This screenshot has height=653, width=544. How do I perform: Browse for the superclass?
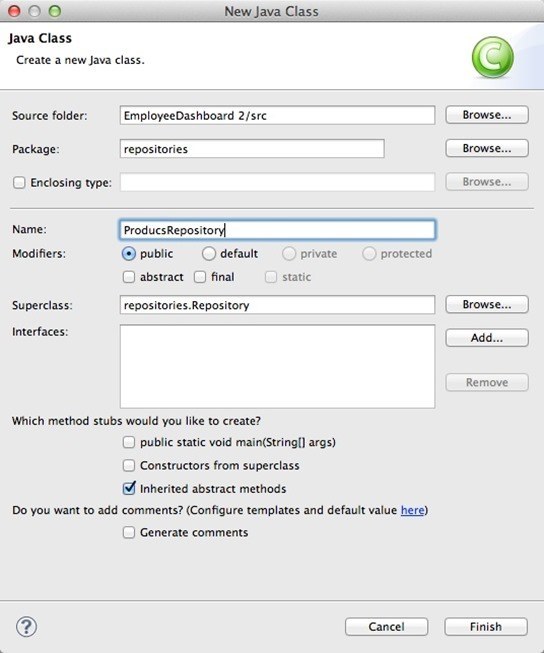pos(487,304)
